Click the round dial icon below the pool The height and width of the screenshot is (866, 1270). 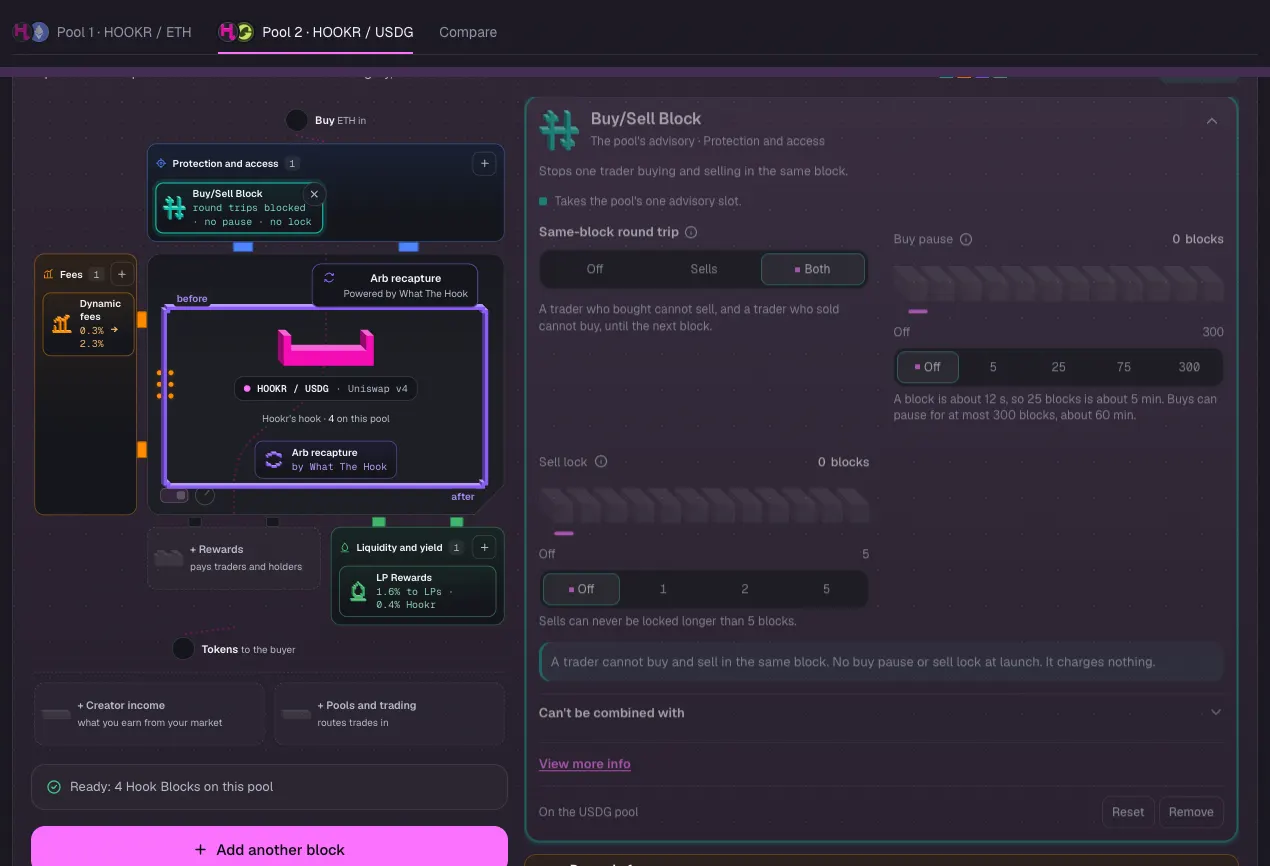click(204, 495)
